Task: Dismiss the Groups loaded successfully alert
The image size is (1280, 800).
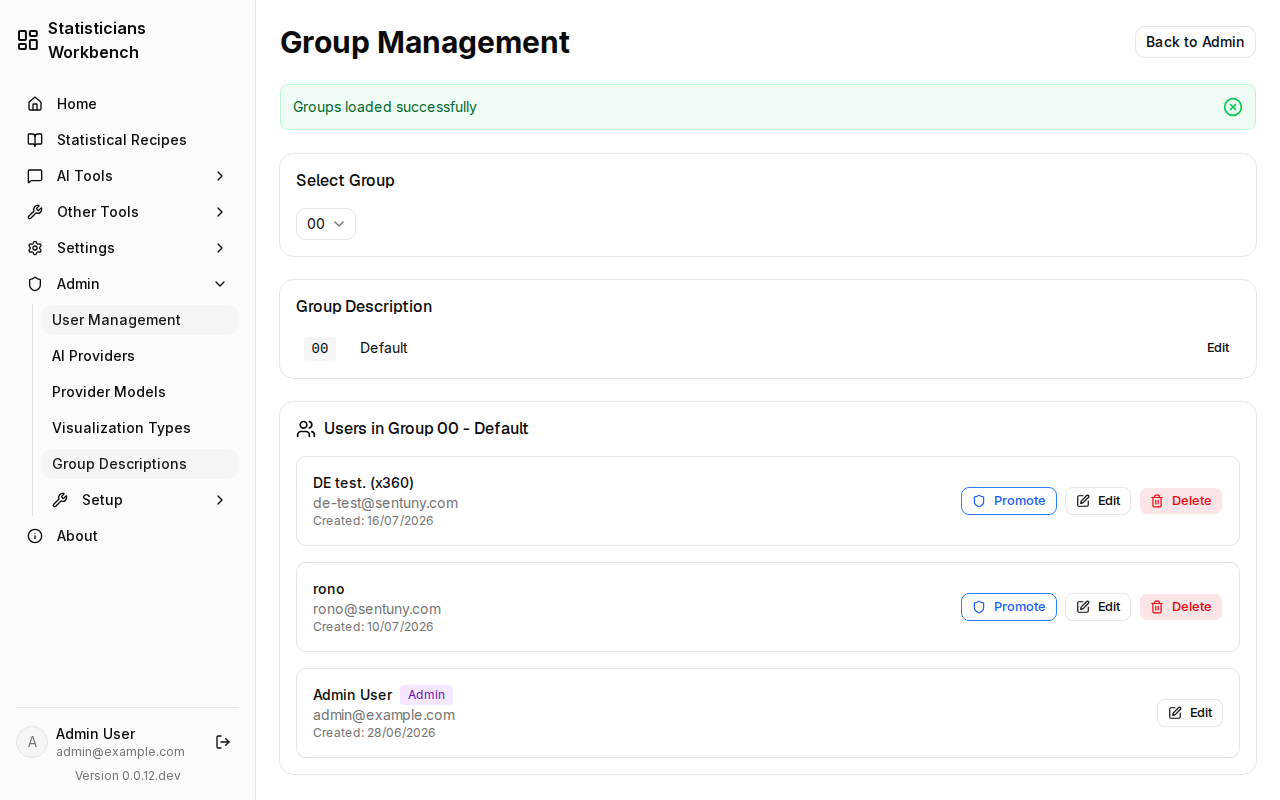Action: (1233, 107)
